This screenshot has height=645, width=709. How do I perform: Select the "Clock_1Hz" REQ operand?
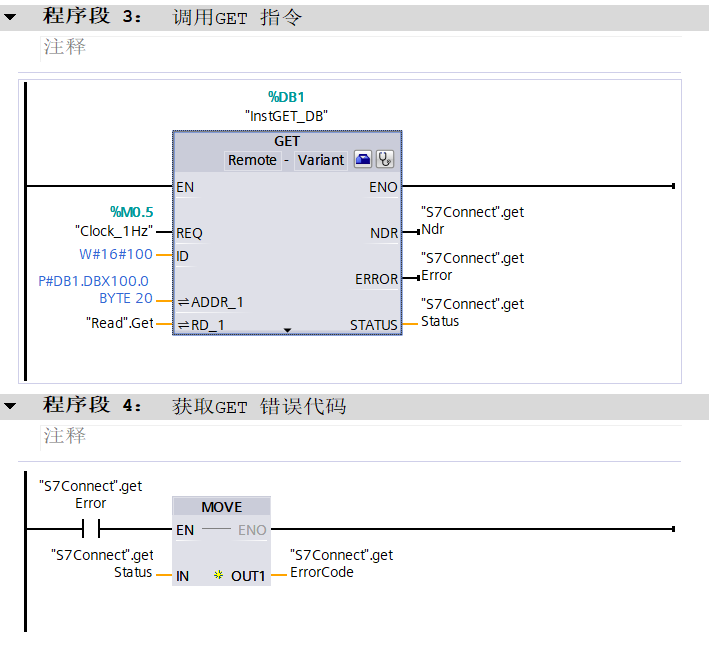click(114, 232)
